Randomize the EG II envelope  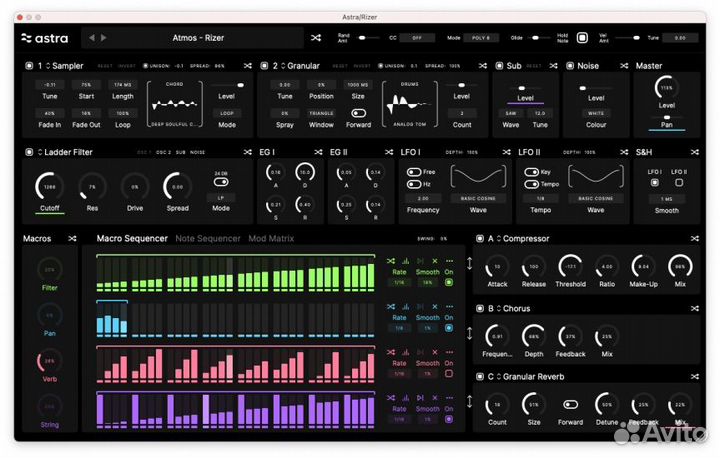coord(389,152)
